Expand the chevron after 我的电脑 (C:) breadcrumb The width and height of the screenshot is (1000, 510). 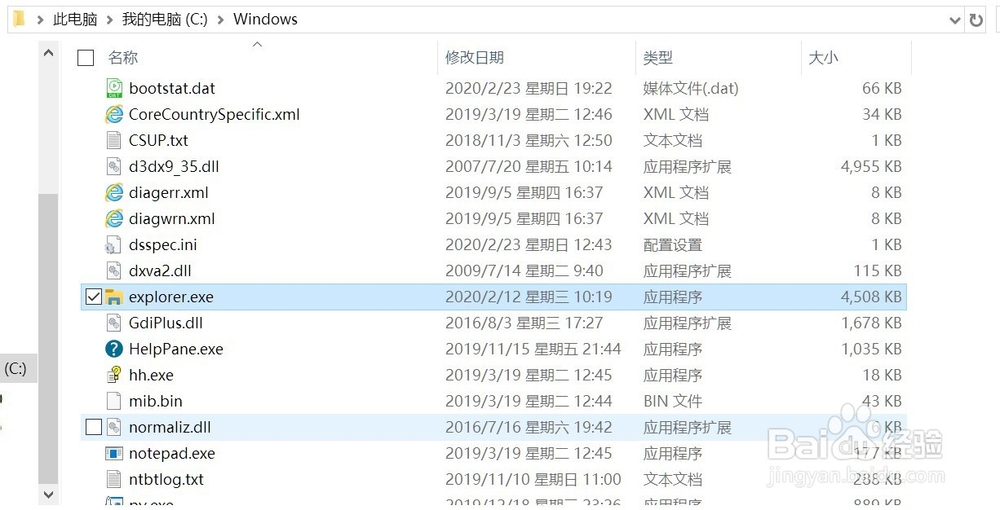point(220,19)
